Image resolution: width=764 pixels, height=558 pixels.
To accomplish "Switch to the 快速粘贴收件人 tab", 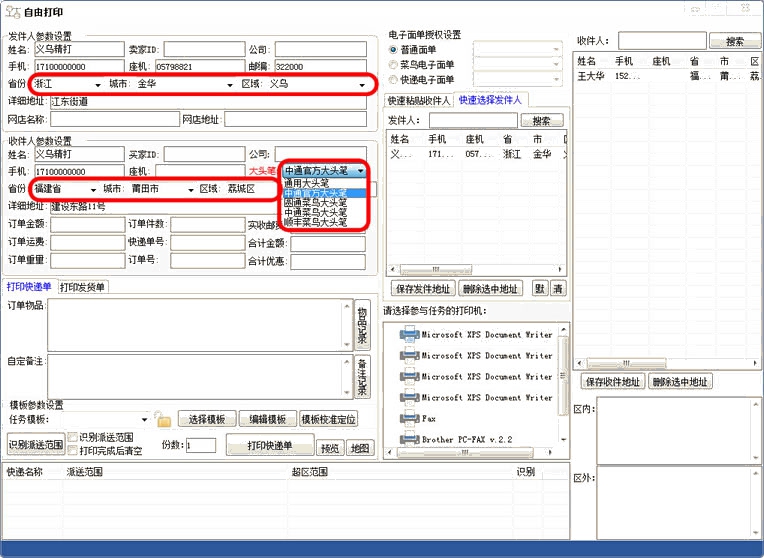I will click(418, 100).
